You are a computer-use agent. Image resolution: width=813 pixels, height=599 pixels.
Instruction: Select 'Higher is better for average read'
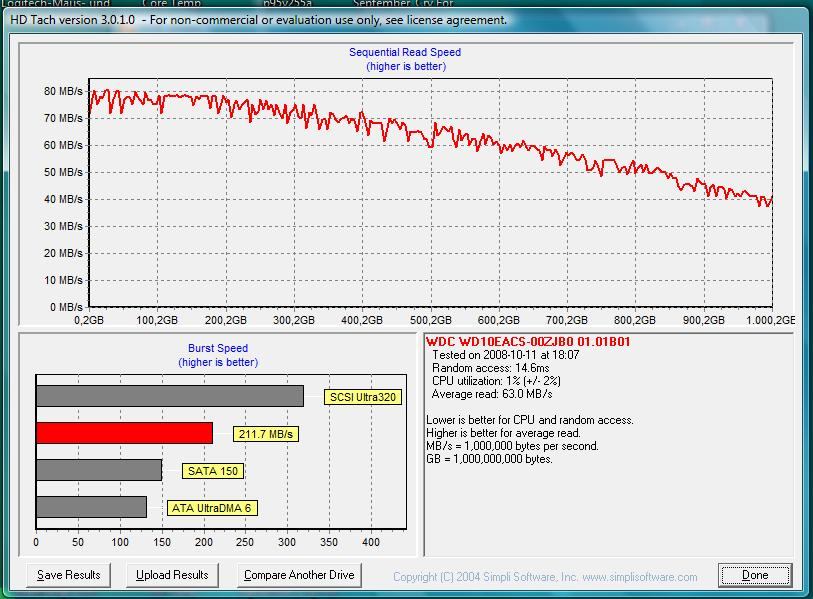coord(503,433)
